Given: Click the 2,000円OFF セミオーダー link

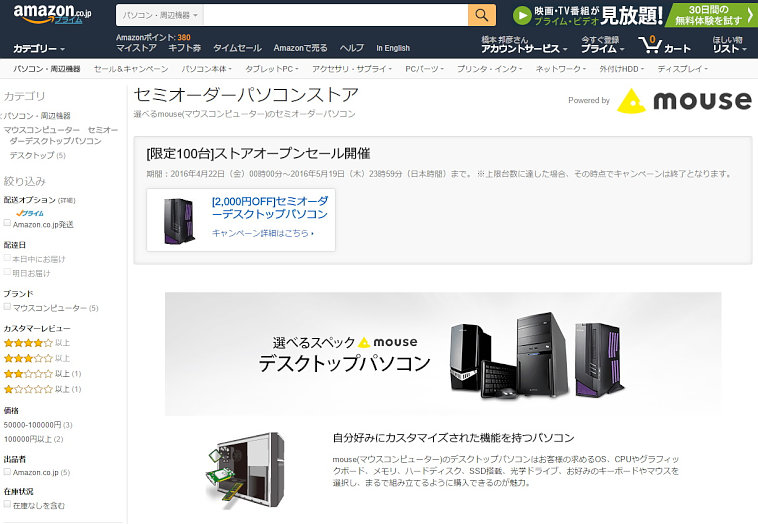Looking at the screenshot, I should tap(270, 207).
